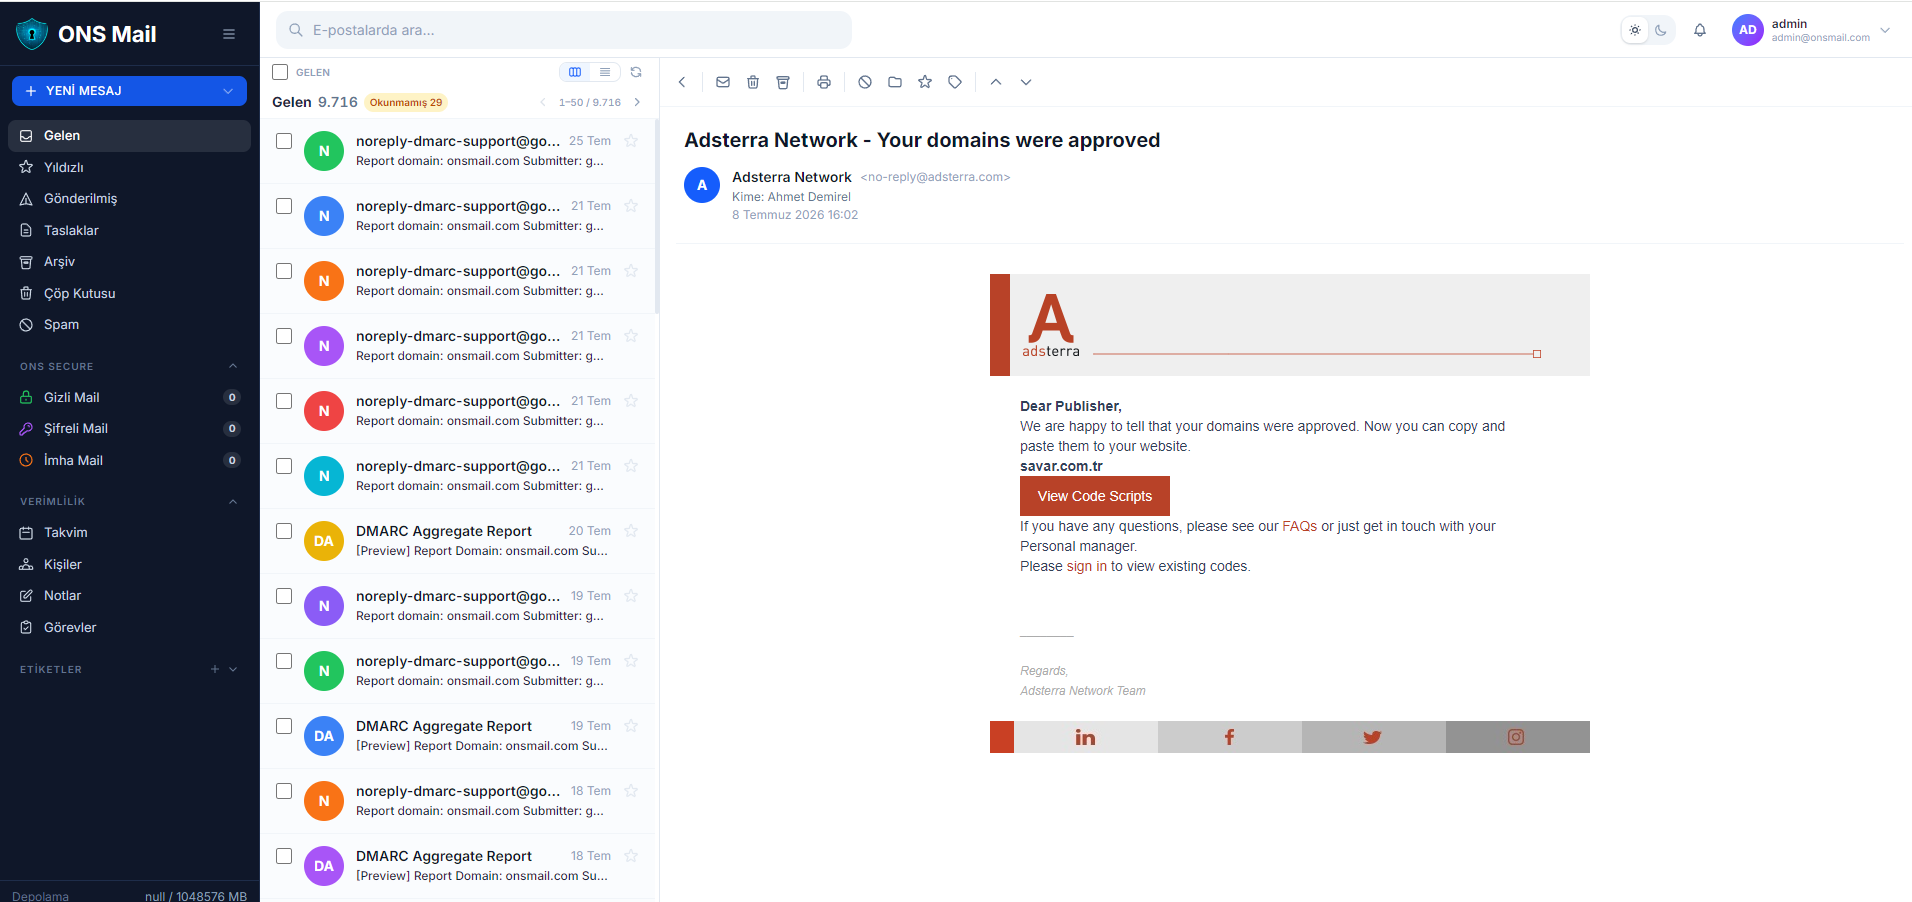The width and height of the screenshot is (1912, 902).
Task: Select the 25 Tem noreply-dmarc-support message checkbox
Action: click(284, 141)
